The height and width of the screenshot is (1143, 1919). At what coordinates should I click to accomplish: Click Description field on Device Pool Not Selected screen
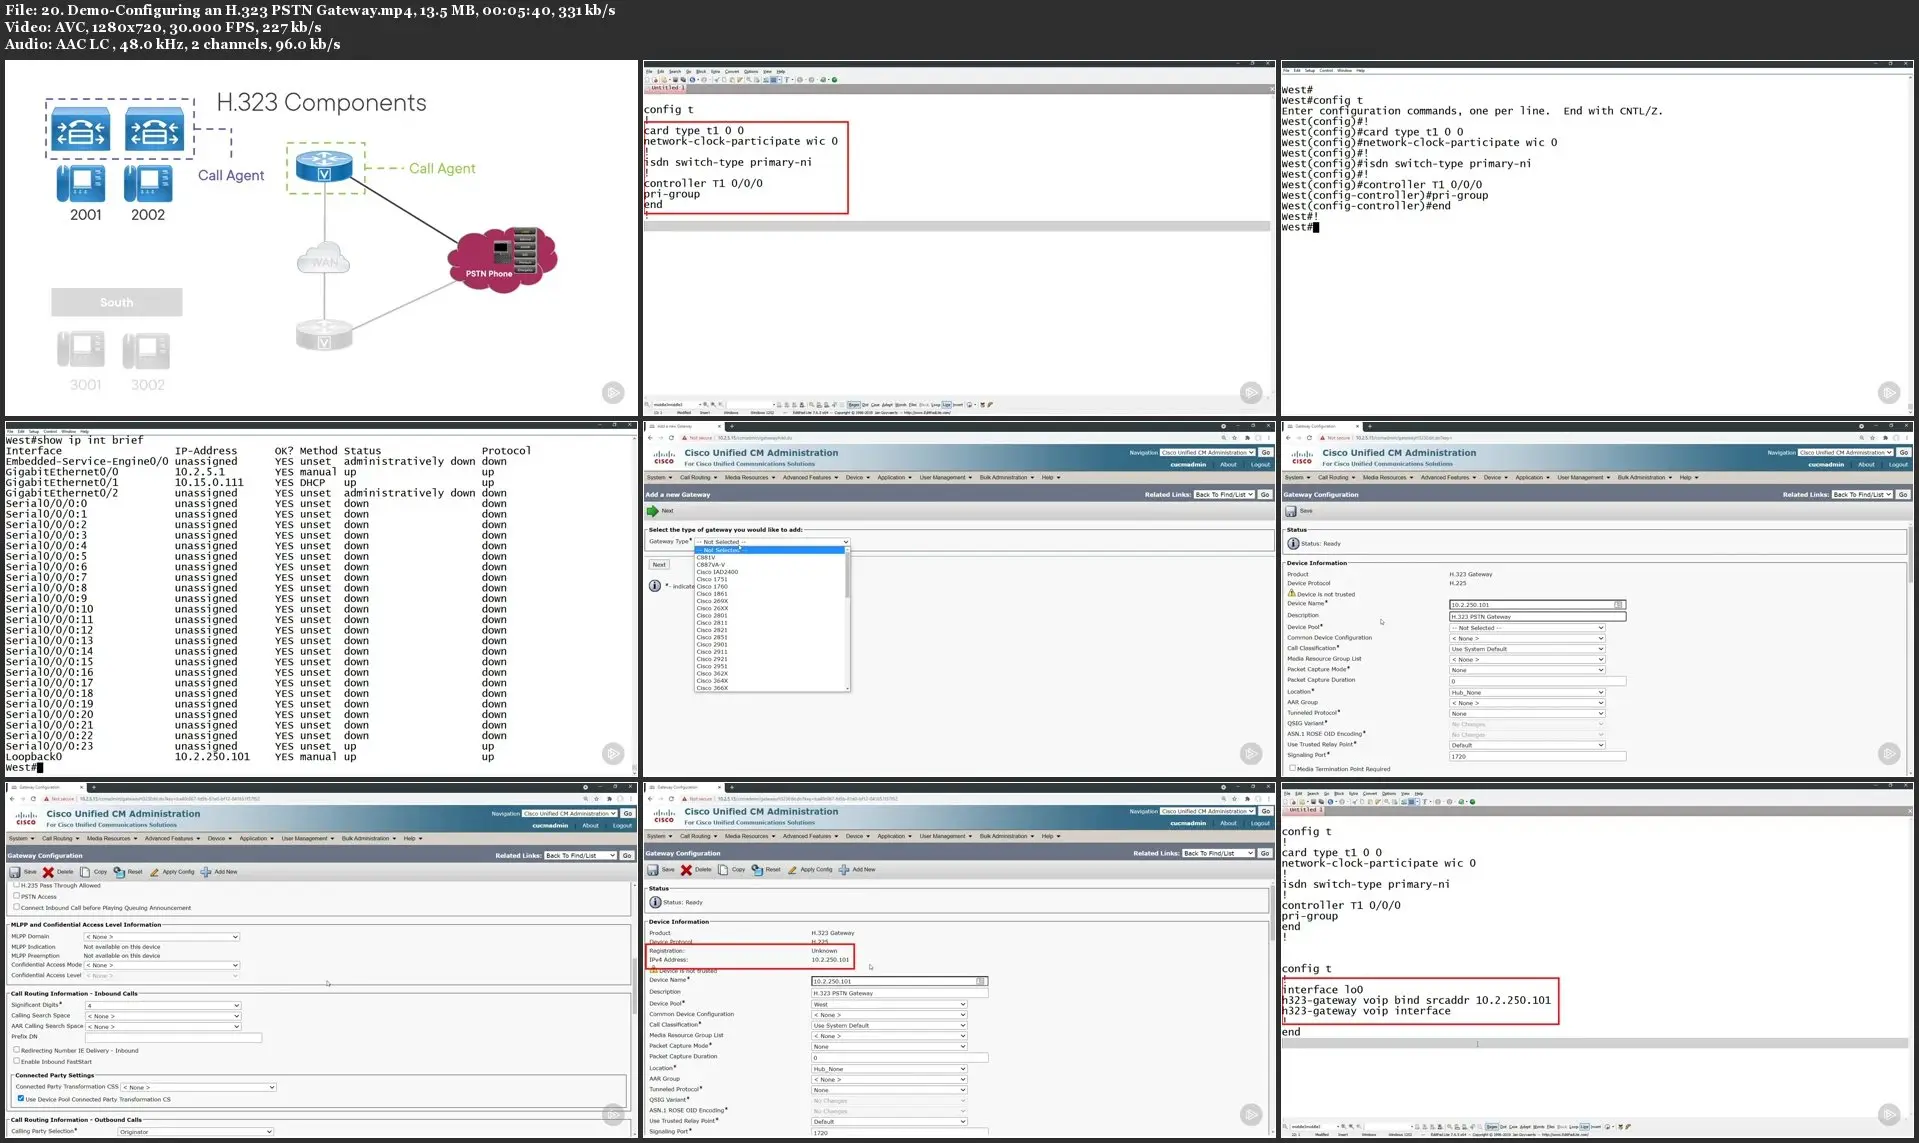coord(1537,617)
